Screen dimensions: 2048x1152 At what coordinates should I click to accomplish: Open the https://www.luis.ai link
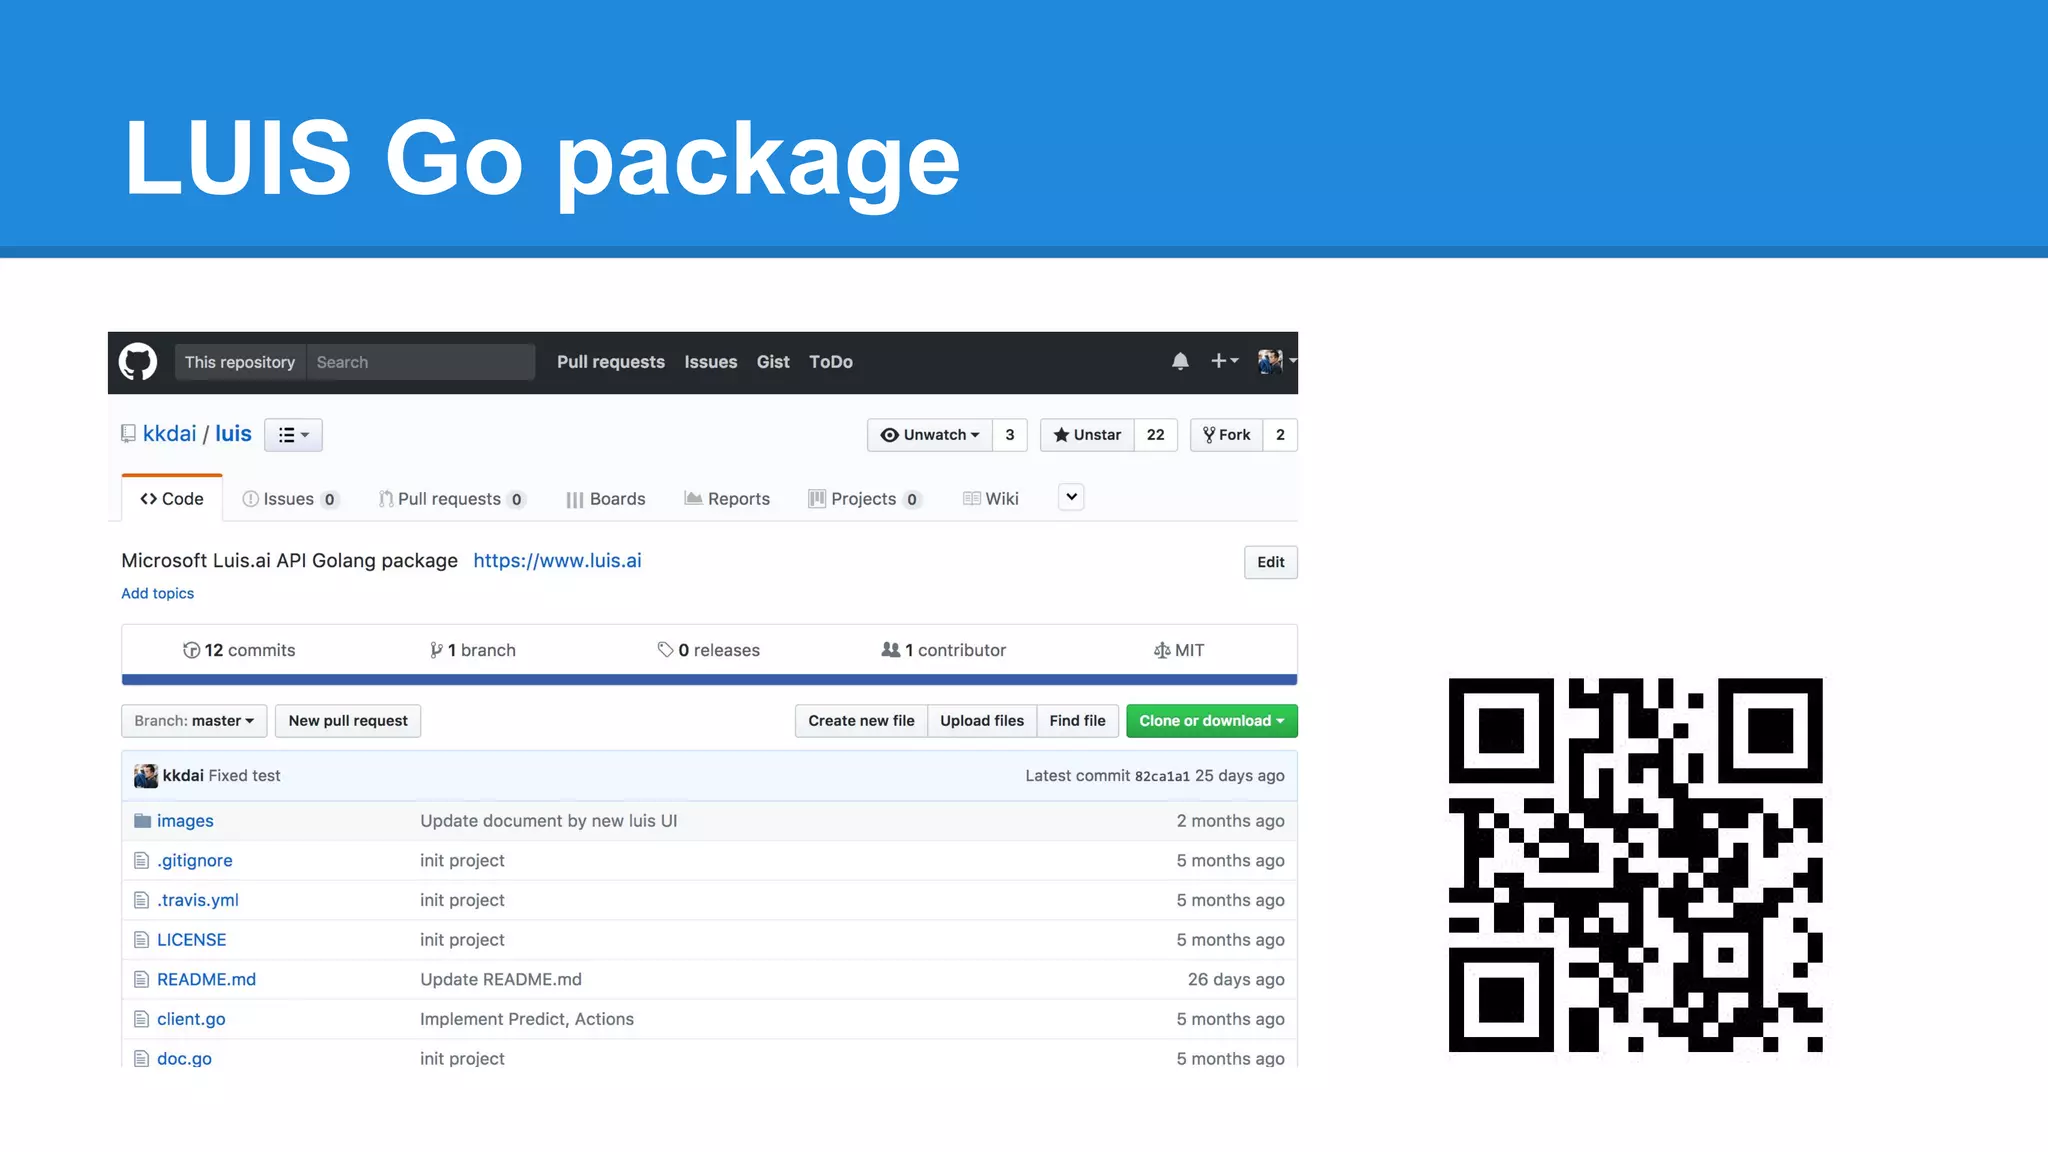coord(557,561)
